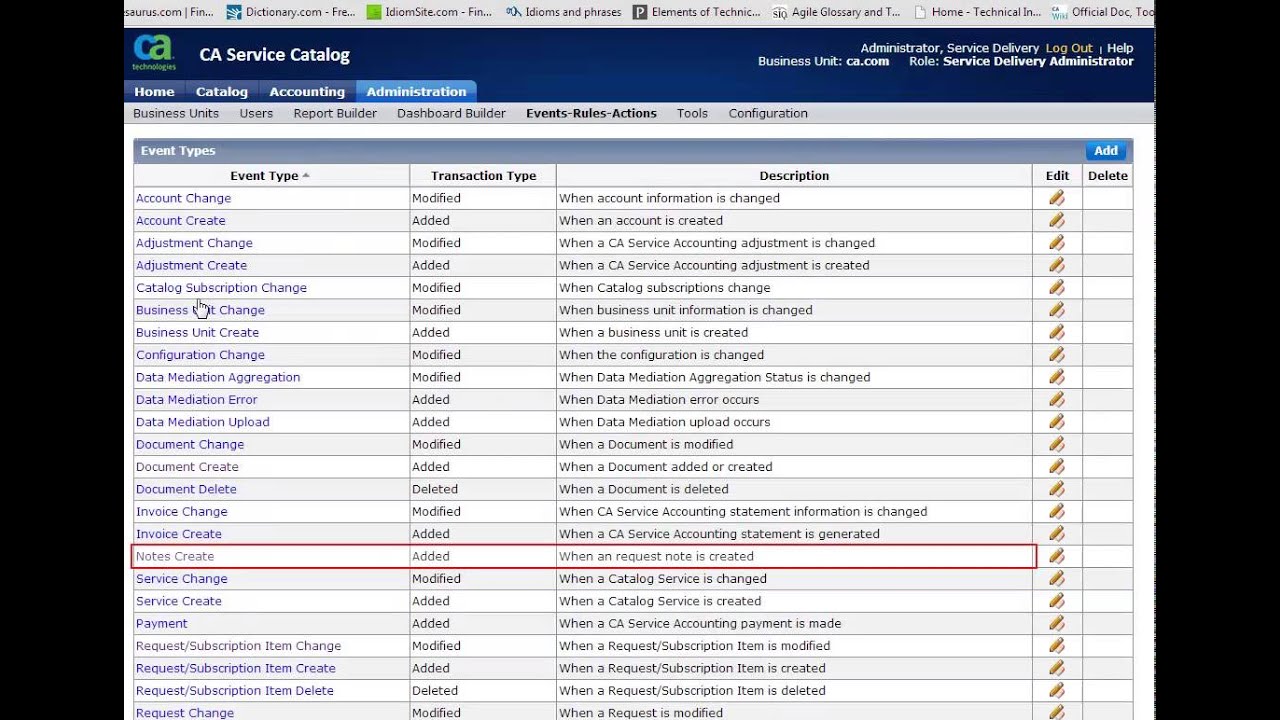
Task: Go to Report Builder
Action: (335, 113)
